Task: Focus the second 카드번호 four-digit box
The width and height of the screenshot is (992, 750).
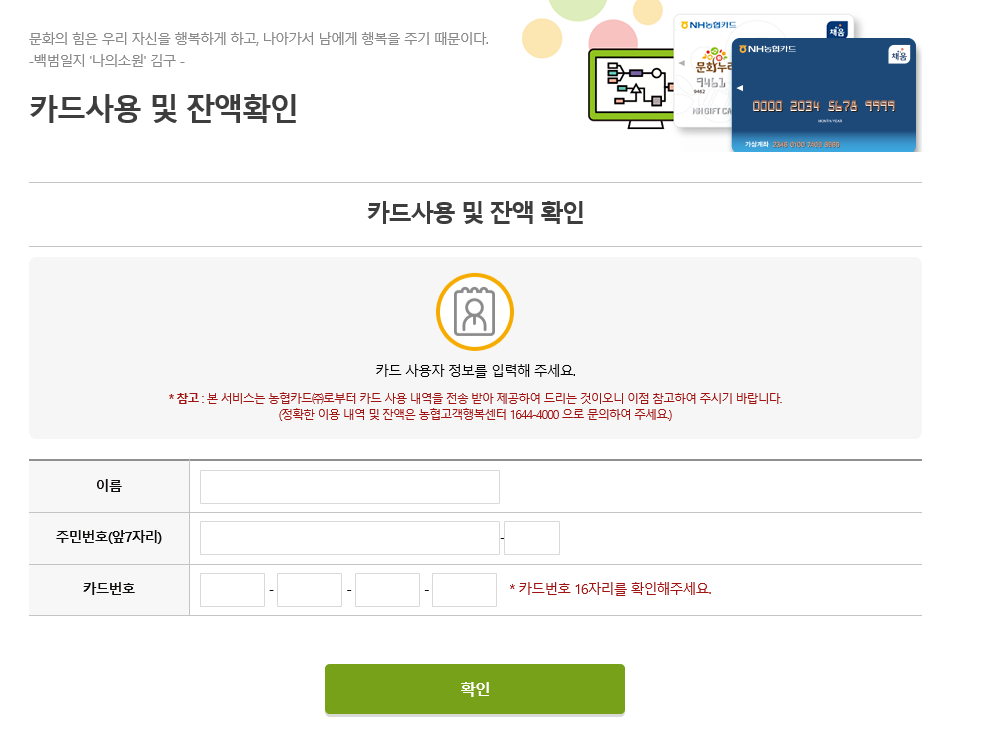Action: (309, 590)
